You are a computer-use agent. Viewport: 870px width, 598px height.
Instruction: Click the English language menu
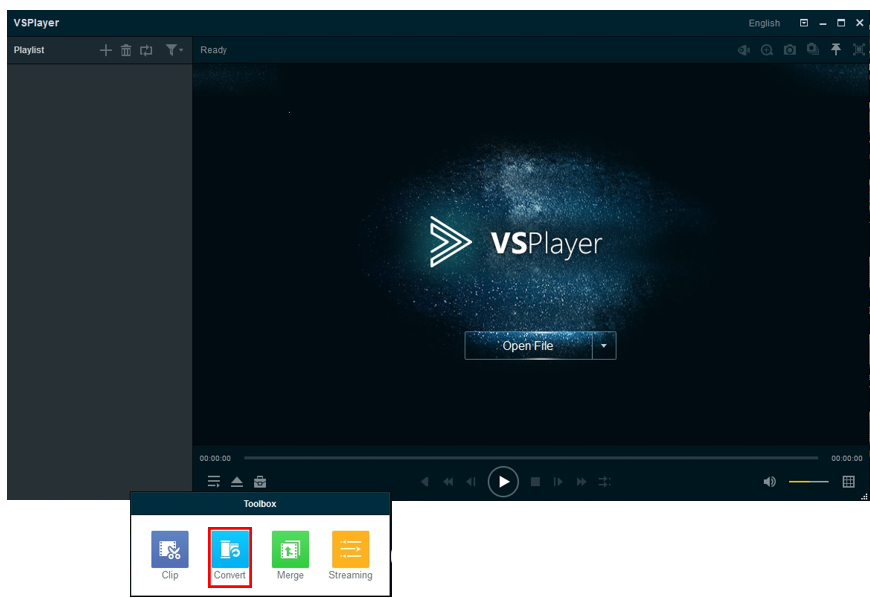click(764, 23)
